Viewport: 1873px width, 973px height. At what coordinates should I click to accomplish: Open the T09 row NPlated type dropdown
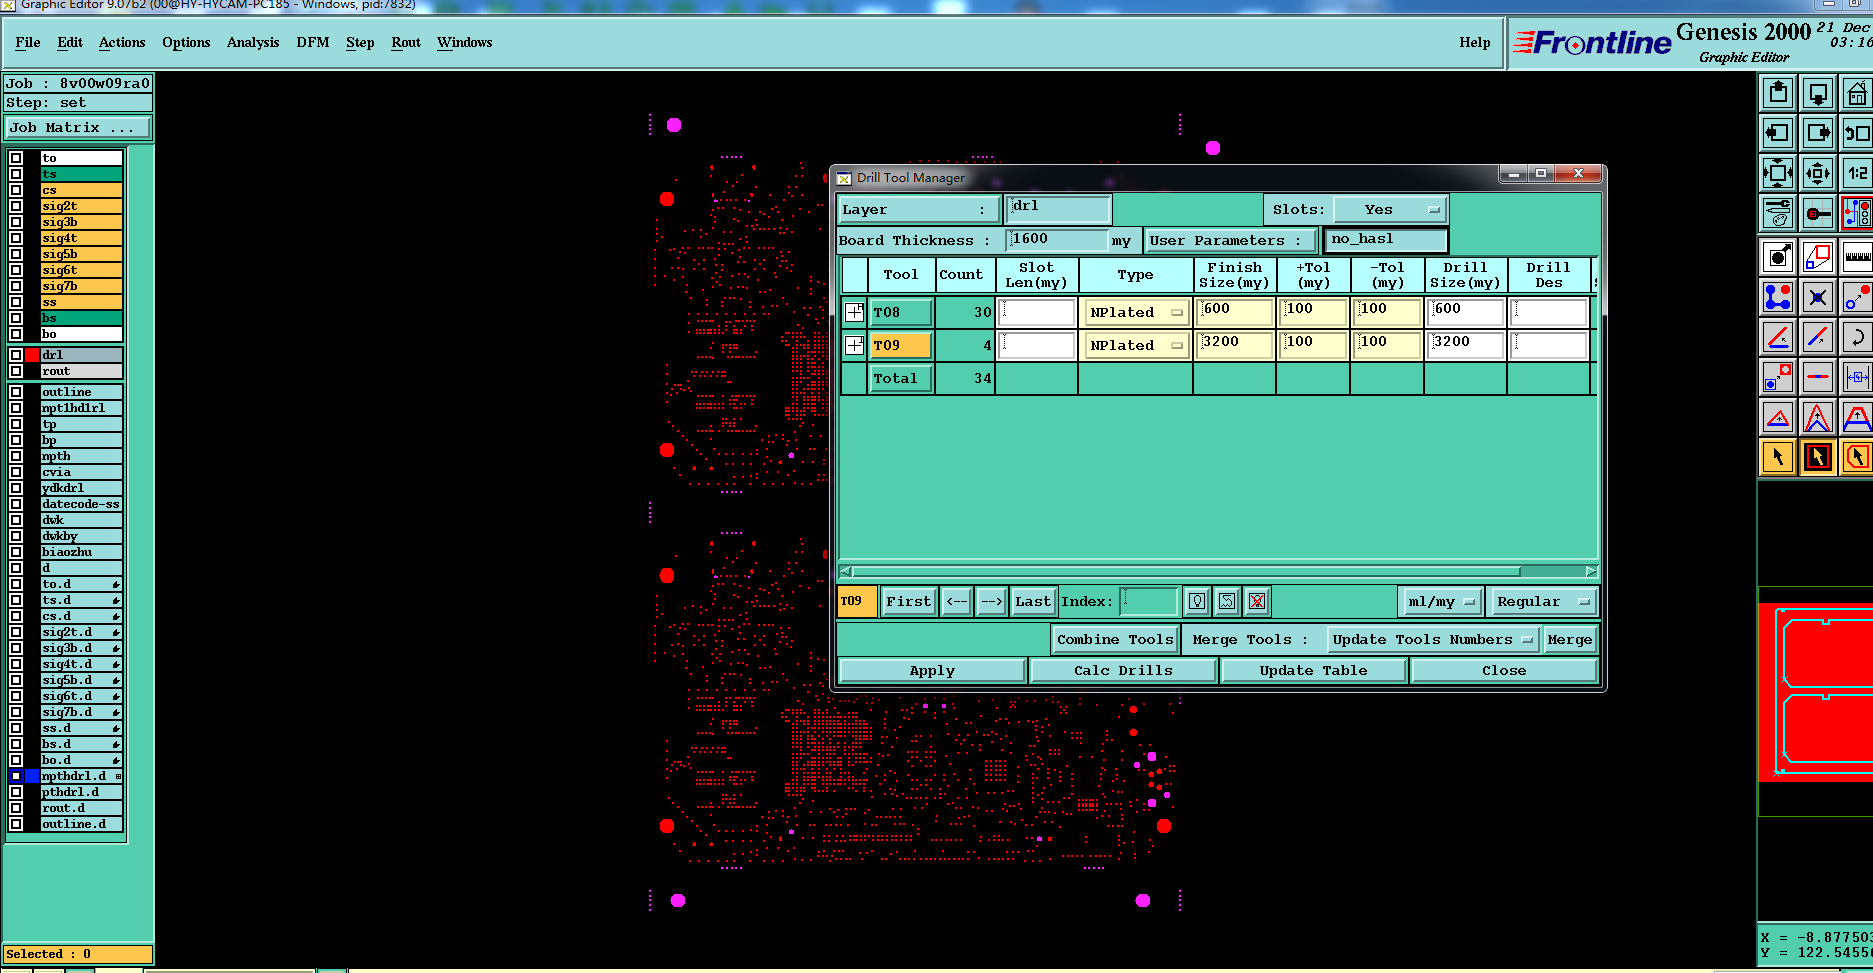[1136, 345]
